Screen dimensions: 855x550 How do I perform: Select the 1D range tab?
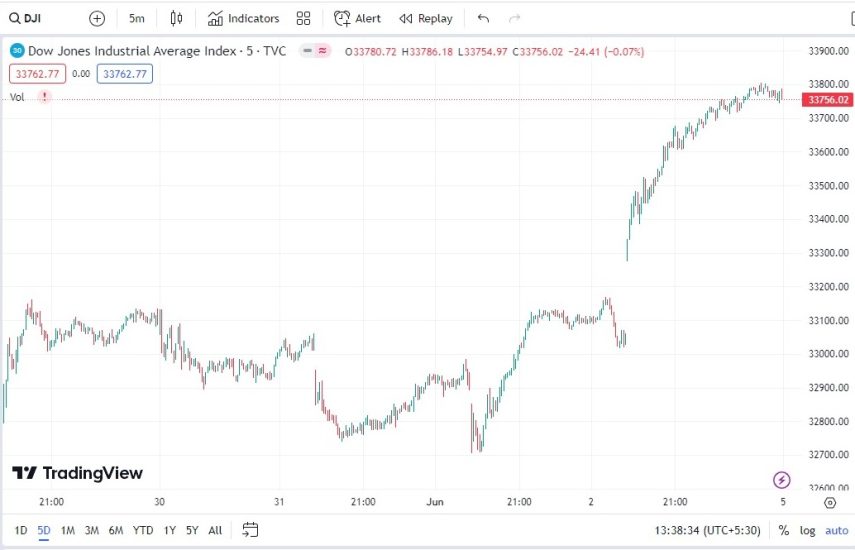tap(20, 530)
